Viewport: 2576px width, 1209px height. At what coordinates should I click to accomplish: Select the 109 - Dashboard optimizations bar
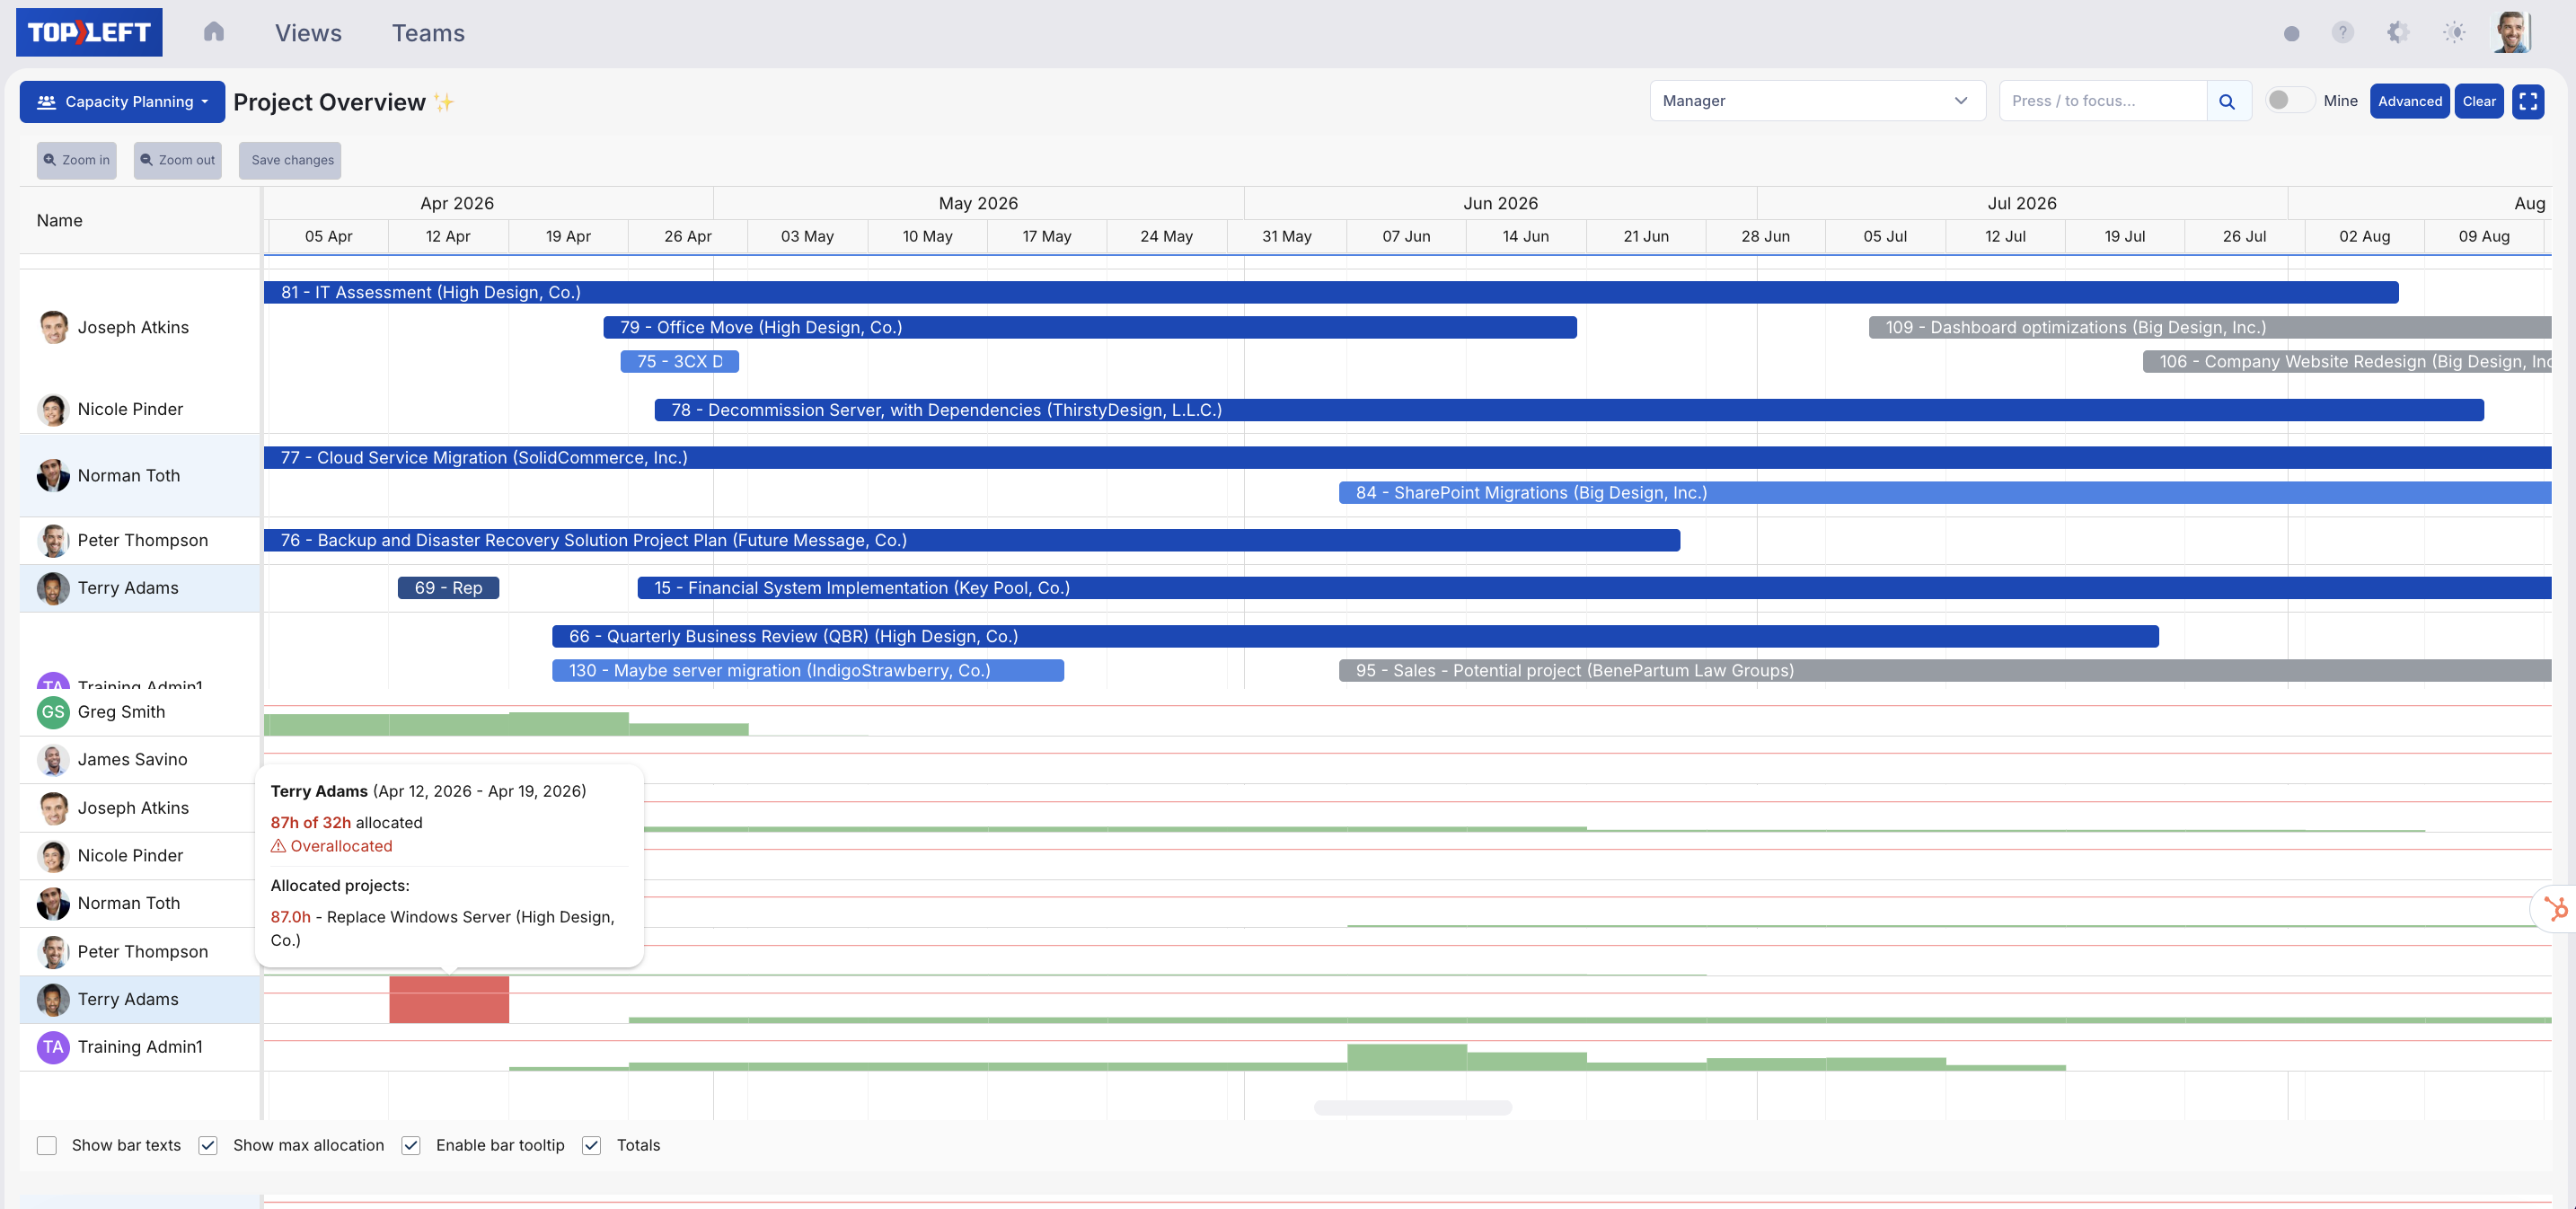click(2210, 327)
